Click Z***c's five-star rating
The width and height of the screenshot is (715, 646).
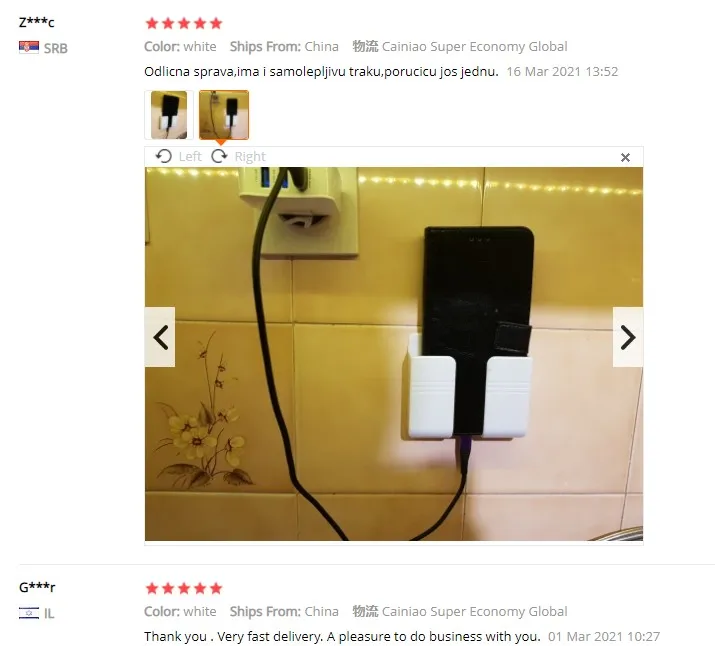pyautogui.click(x=184, y=23)
